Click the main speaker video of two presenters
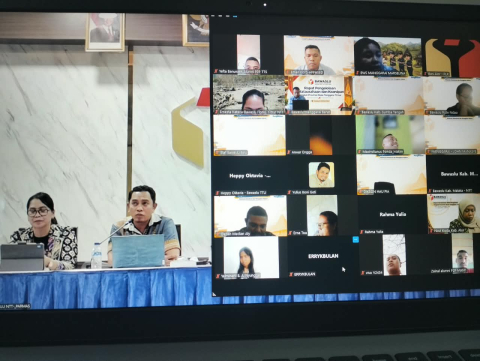Viewport: 480px width, 361px height. coord(105,162)
